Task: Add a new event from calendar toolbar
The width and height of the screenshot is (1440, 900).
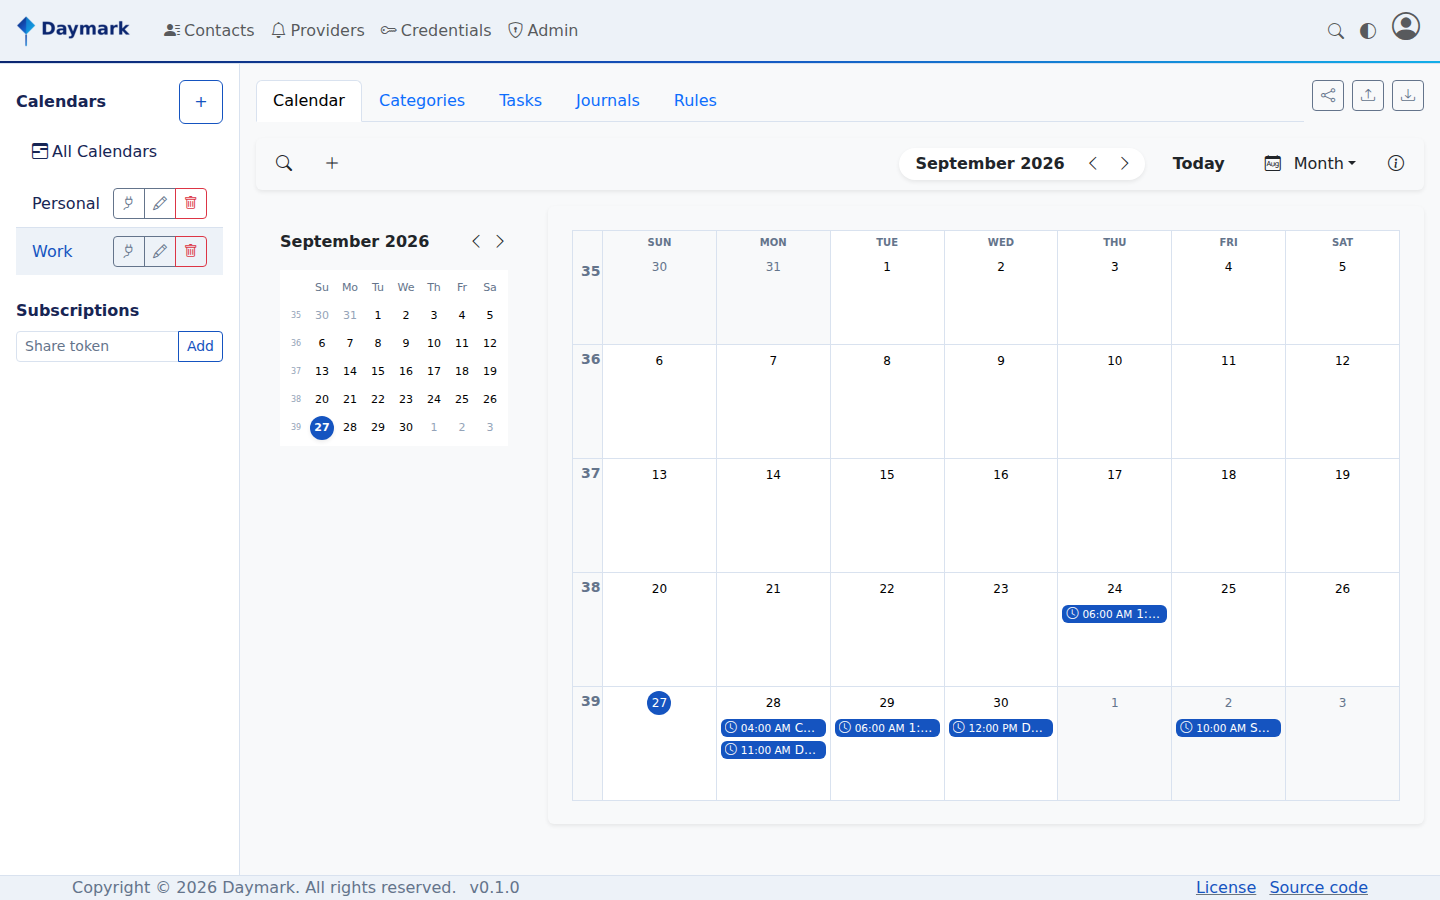Action: pyautogui.click(x=332, y=163)
